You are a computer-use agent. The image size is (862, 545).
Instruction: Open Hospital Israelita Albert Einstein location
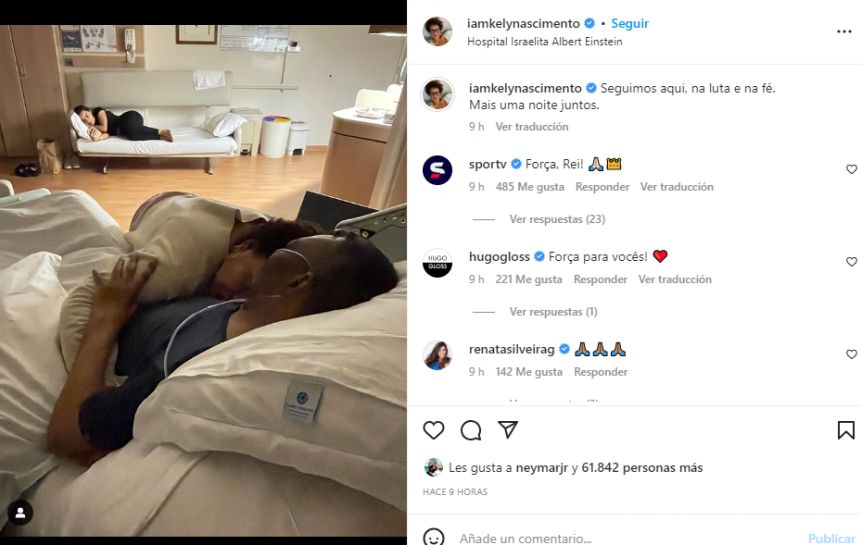coord(545,42)
